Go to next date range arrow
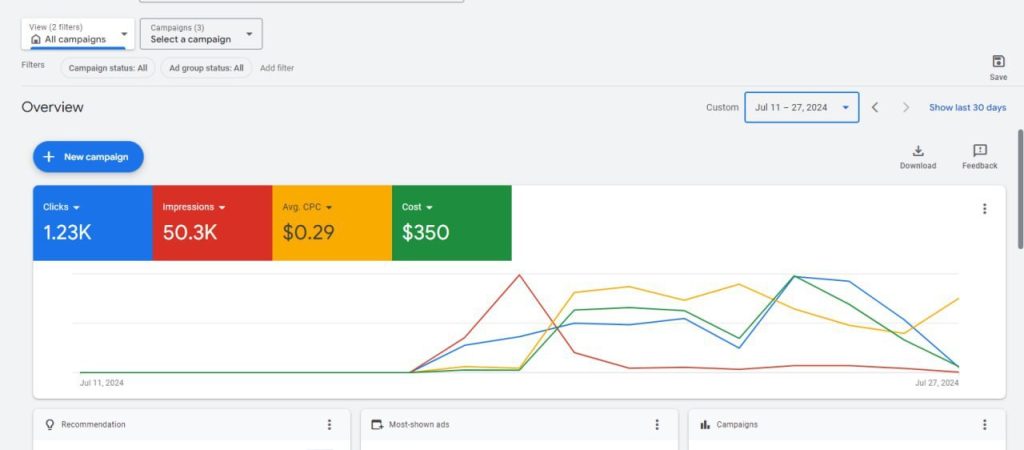Image resolution: width=1024 pixels, height=450 pixels. 906,108
